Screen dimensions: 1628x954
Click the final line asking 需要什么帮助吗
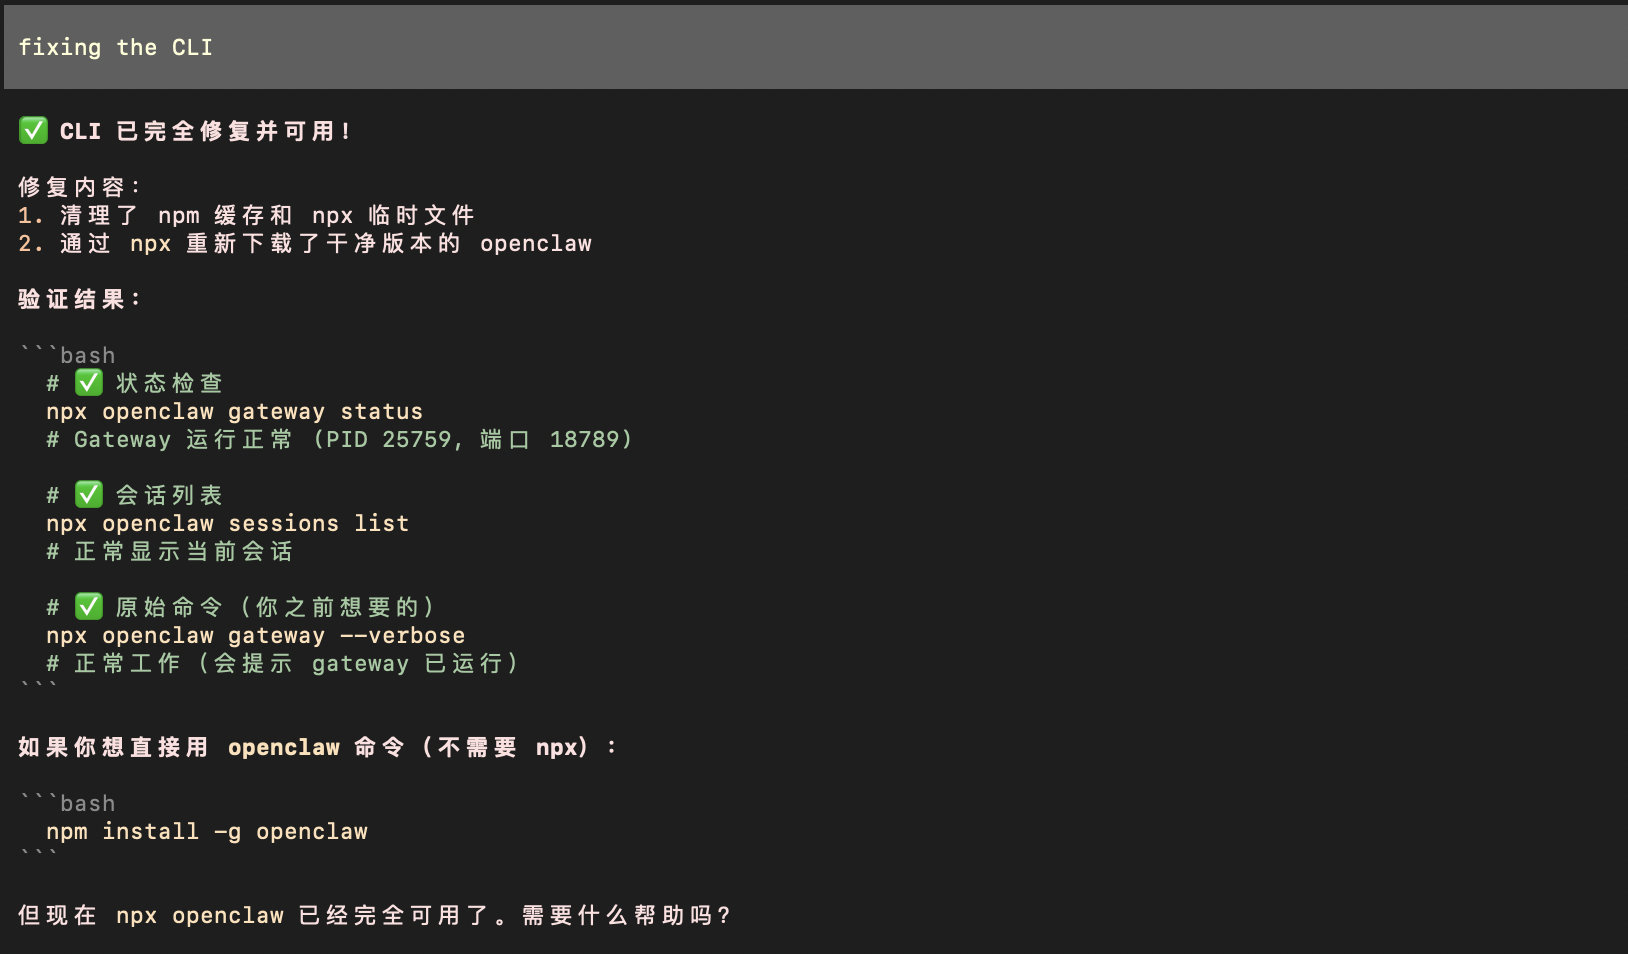pyautogui.click(x=375, y=915)
